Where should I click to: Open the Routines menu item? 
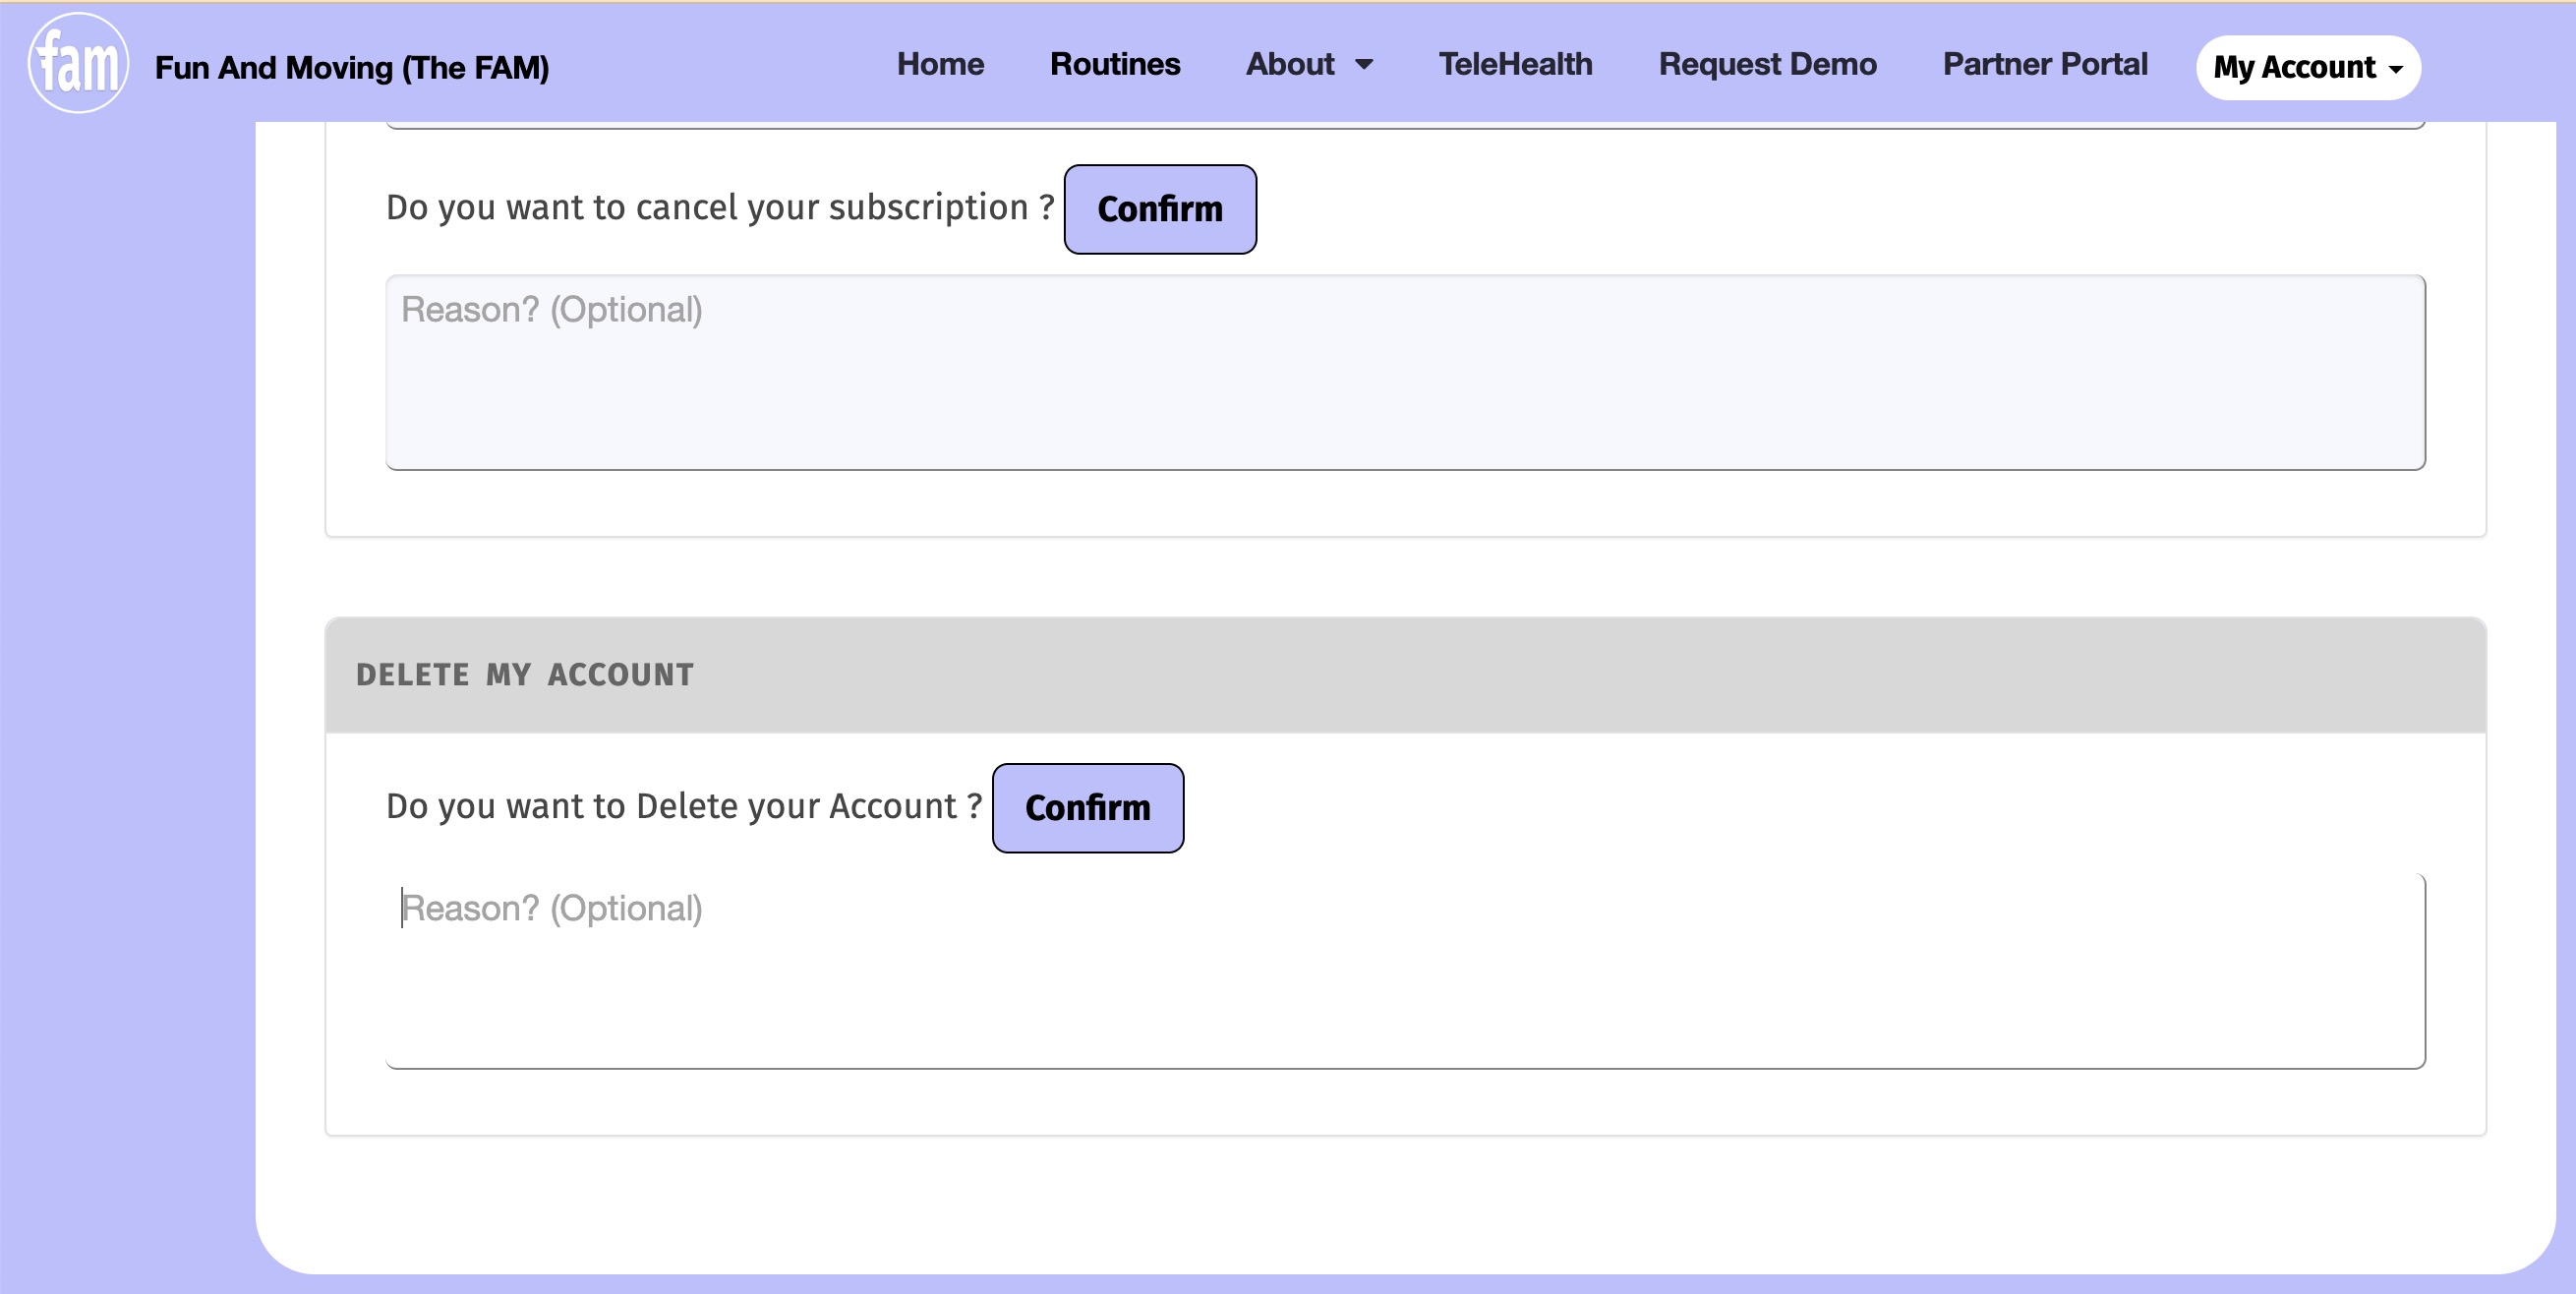coord(1115,64)
